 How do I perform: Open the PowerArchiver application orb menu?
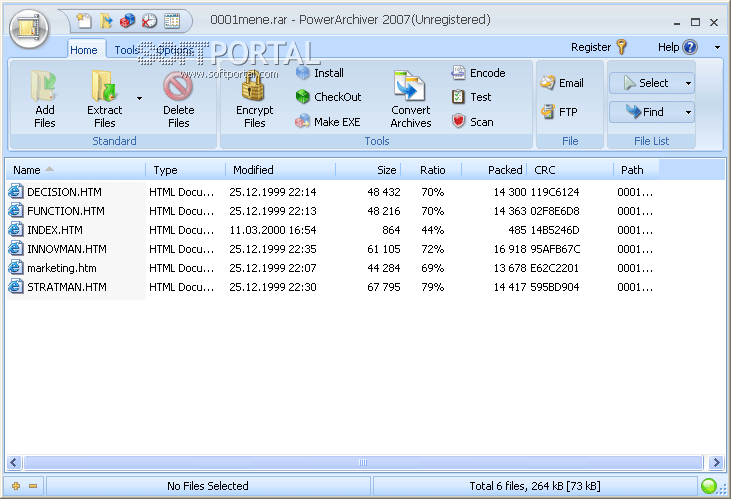coord(29,29)
